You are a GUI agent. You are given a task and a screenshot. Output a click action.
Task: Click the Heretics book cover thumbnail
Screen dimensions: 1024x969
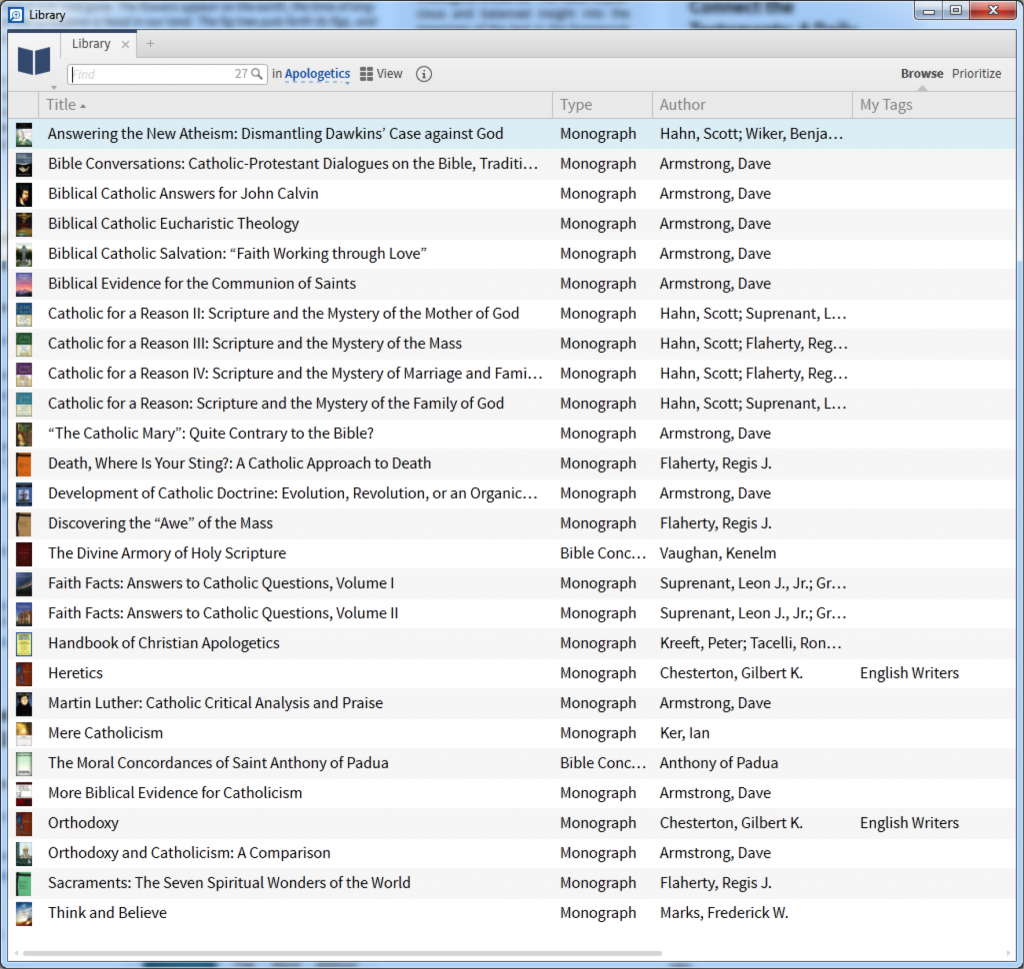click(x=24, y=673)
